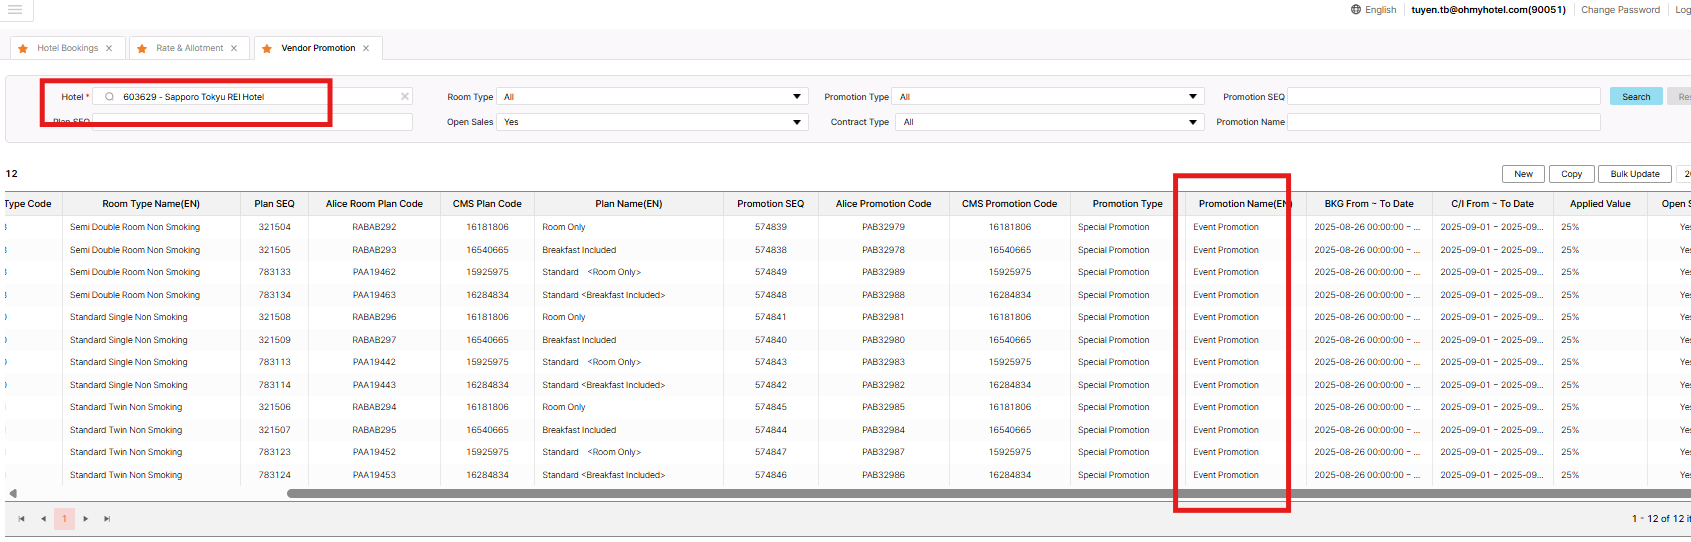Switch to the Rate & Allotment tab
The width and height of the screenshot is (1691, 542).
[x=189, y=48]
